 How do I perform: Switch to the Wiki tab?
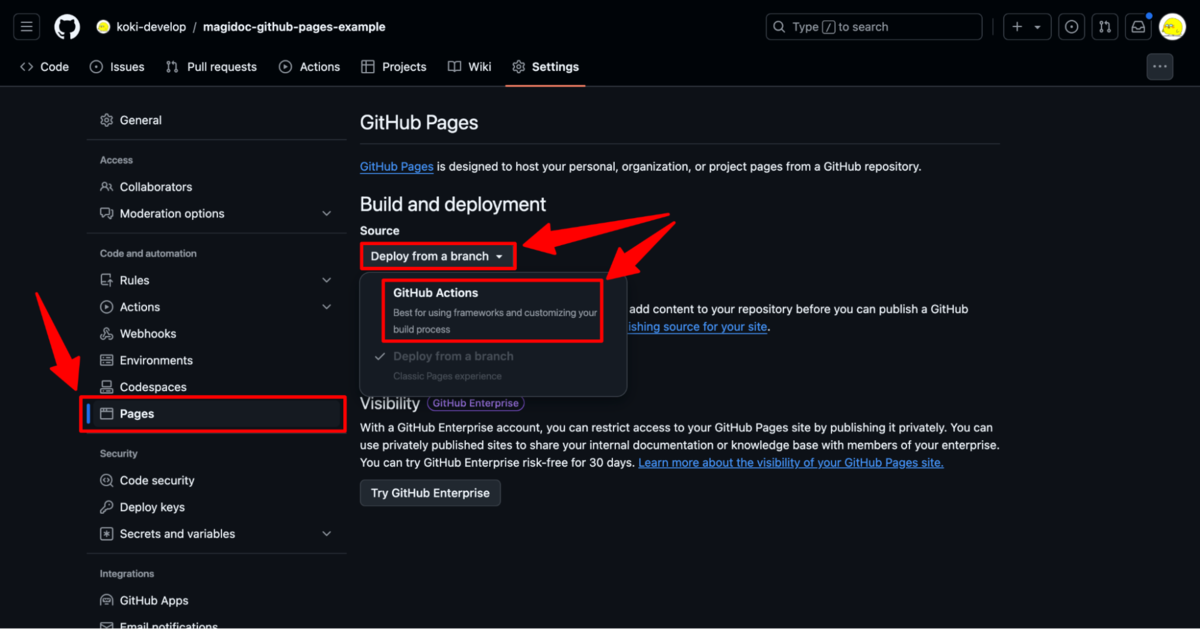coord(470,67)
